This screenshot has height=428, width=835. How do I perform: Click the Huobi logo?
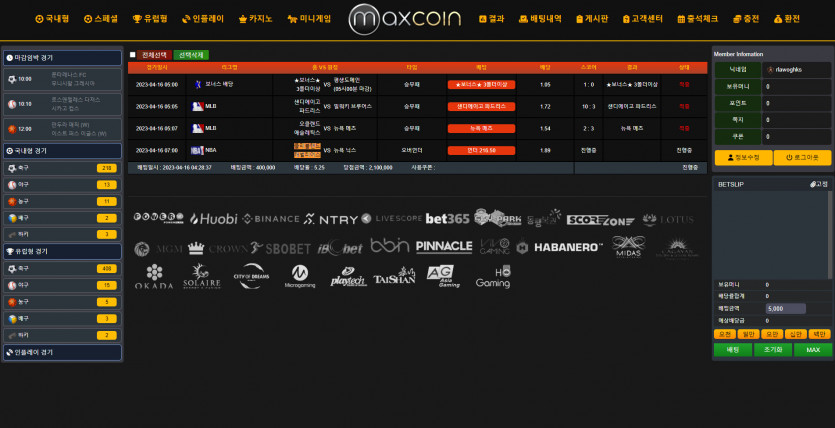tap(213, 219)
